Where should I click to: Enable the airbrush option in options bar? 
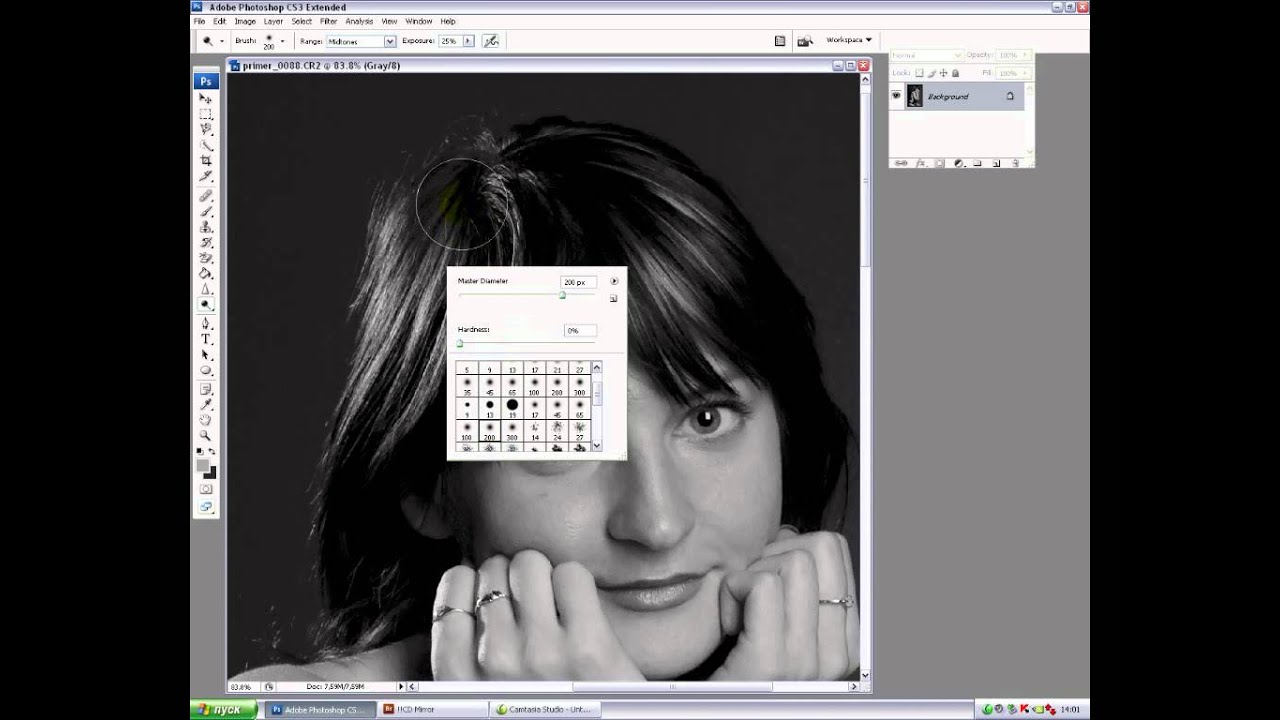click(x=490, y=41)
